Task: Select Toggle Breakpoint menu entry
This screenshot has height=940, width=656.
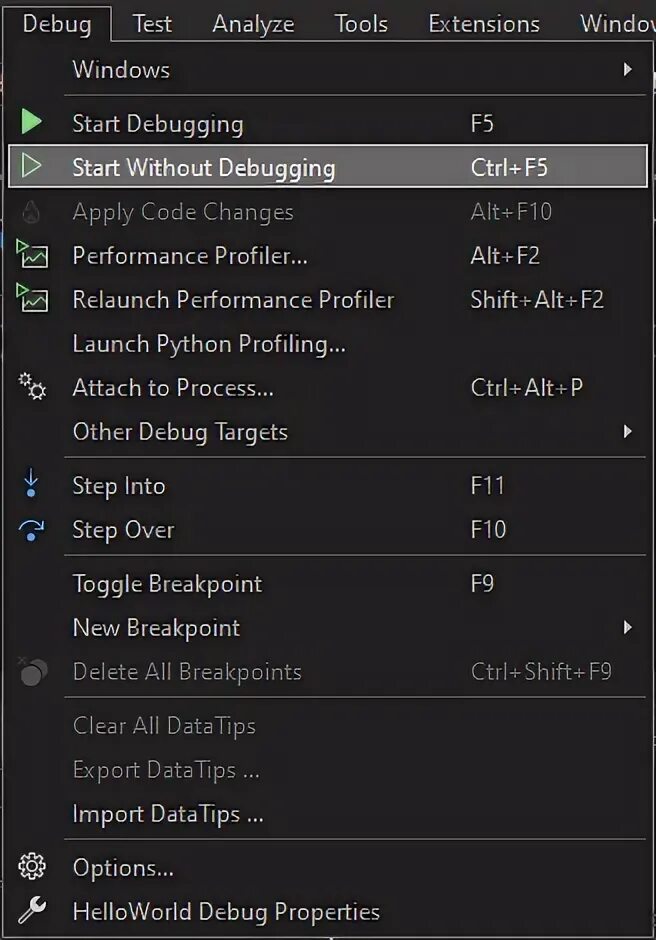Action: click(167, 584)
